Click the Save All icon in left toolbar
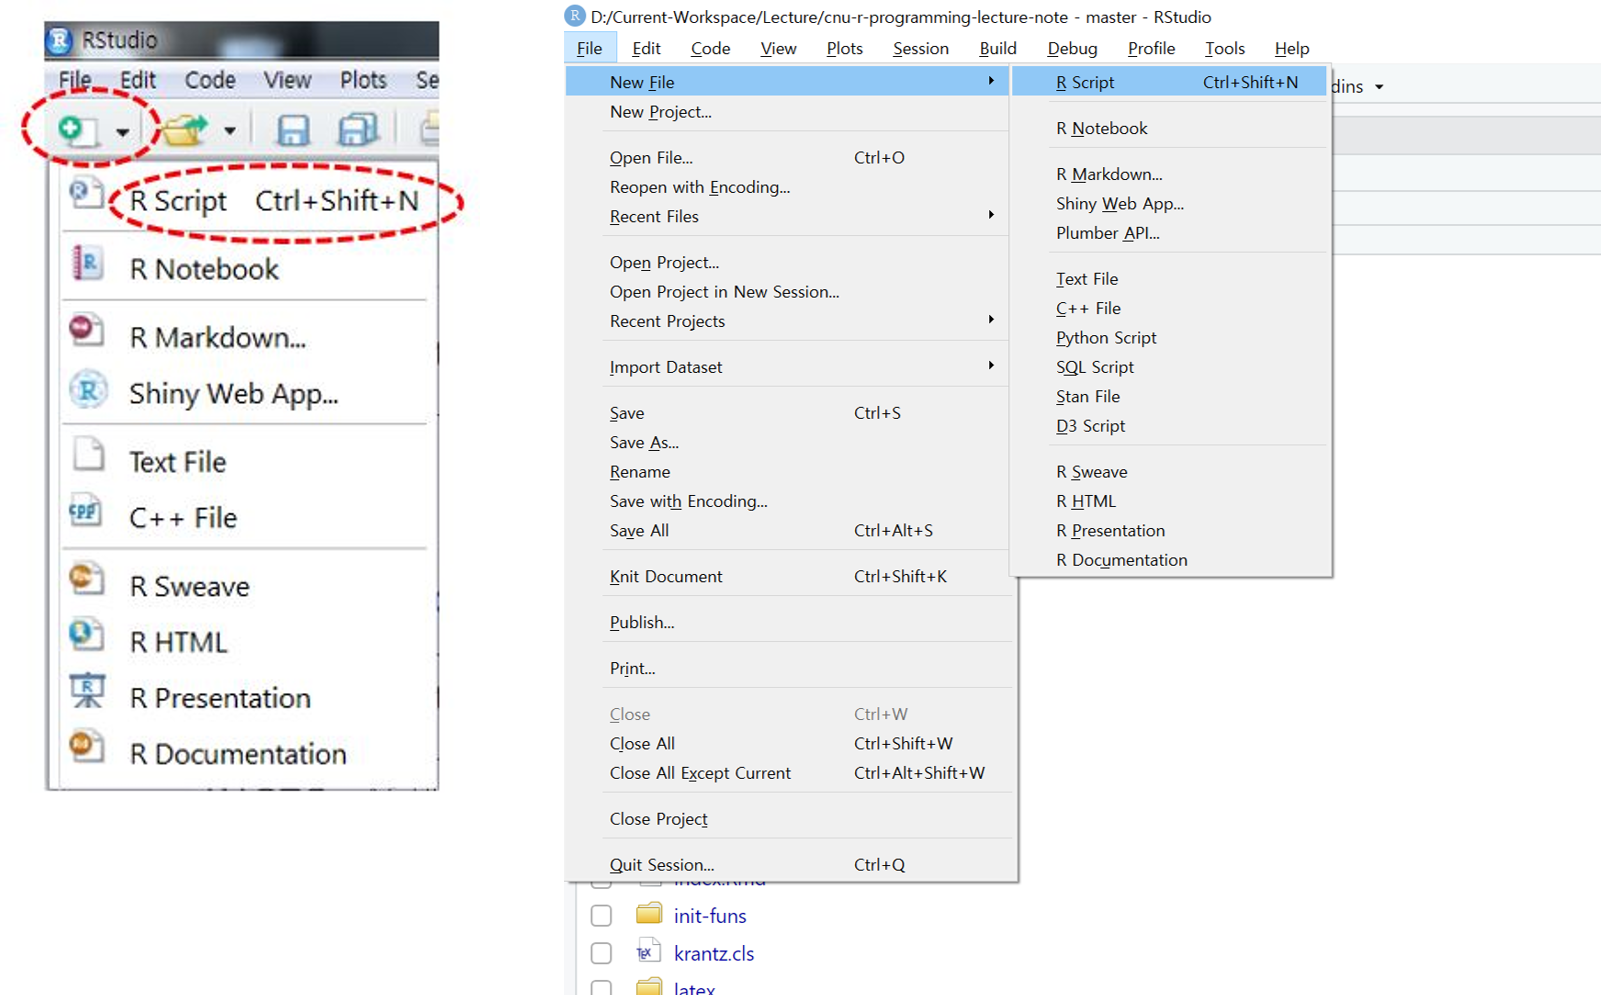 pyautogui.click(x=358, y=129)
